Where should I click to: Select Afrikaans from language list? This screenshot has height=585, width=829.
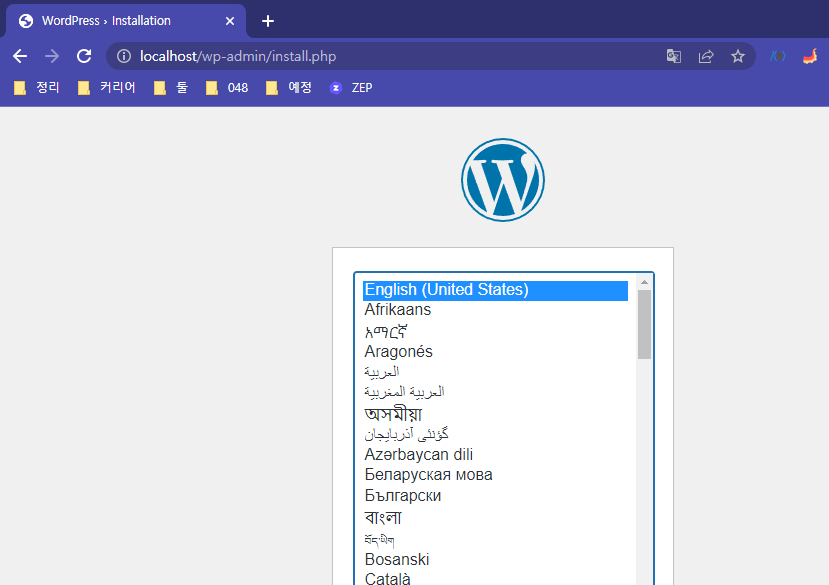pos(495,310)
